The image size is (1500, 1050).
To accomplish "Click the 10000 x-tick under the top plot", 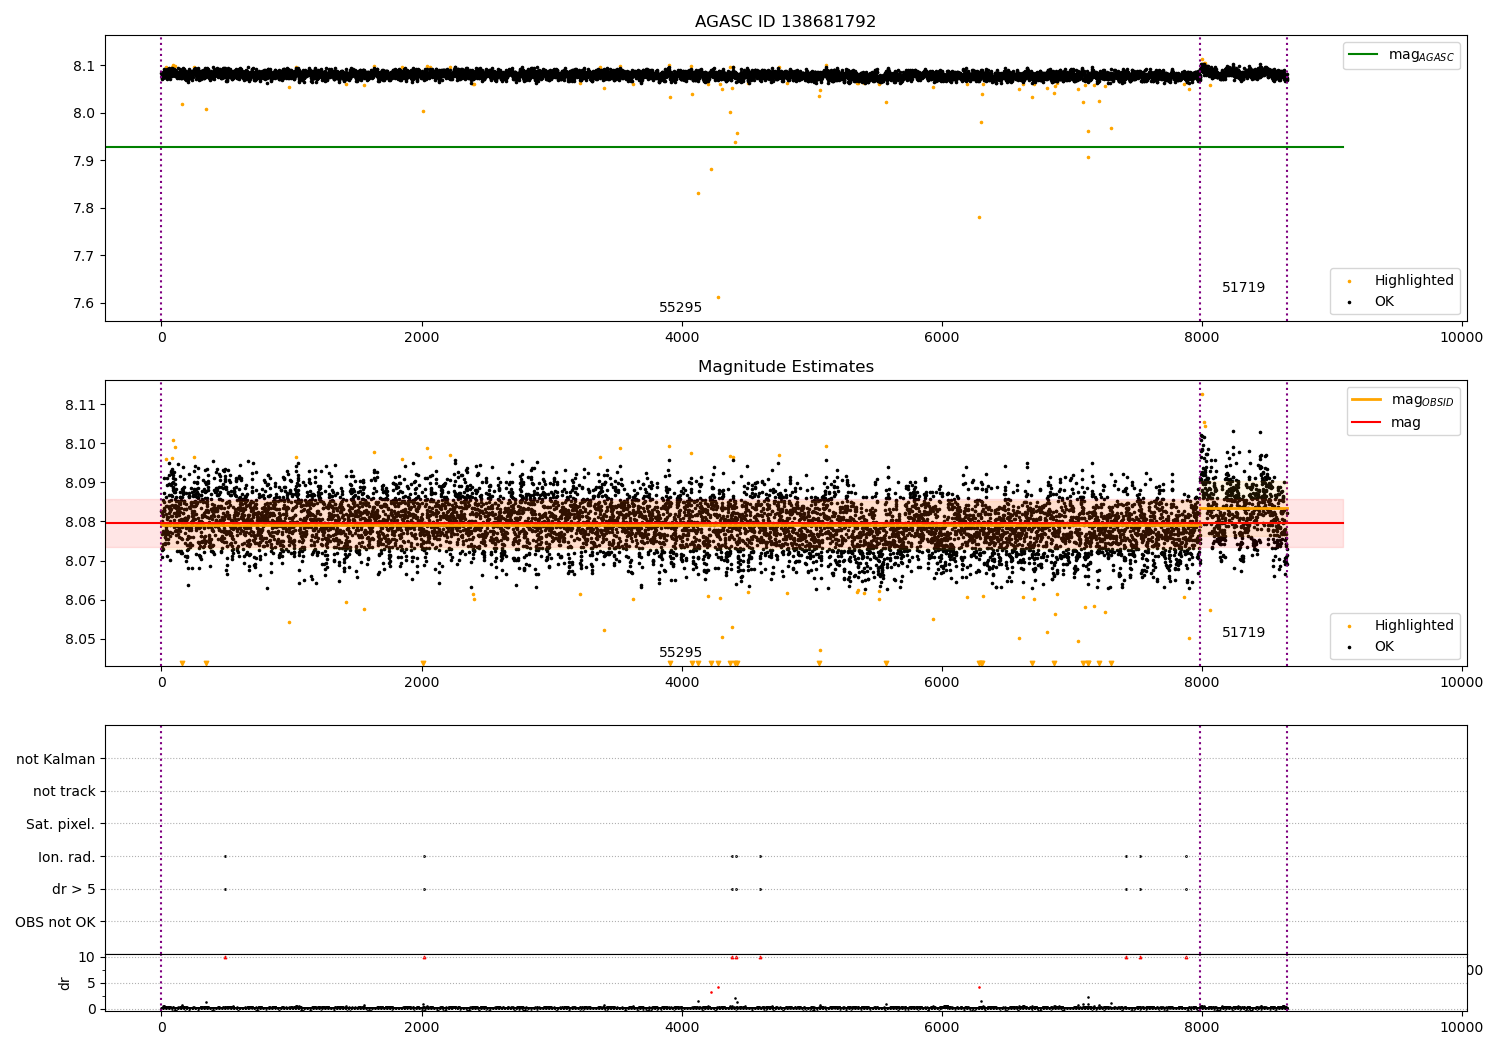I will [x=1461, y=338].
